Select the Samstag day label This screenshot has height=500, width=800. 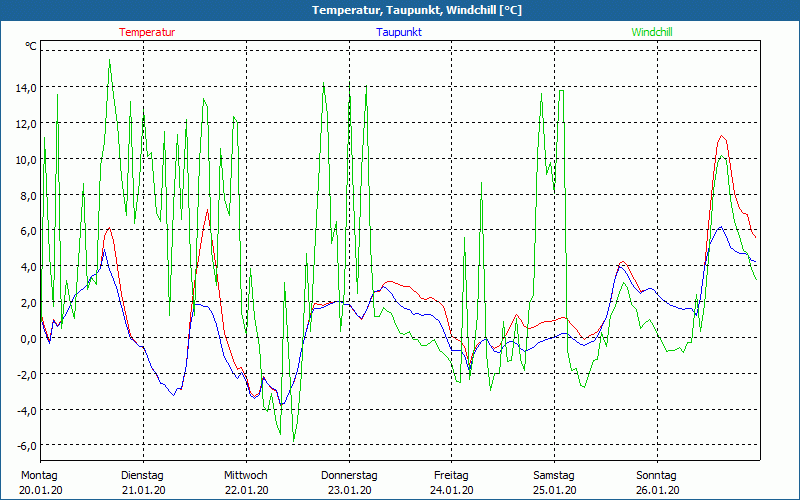554,475
